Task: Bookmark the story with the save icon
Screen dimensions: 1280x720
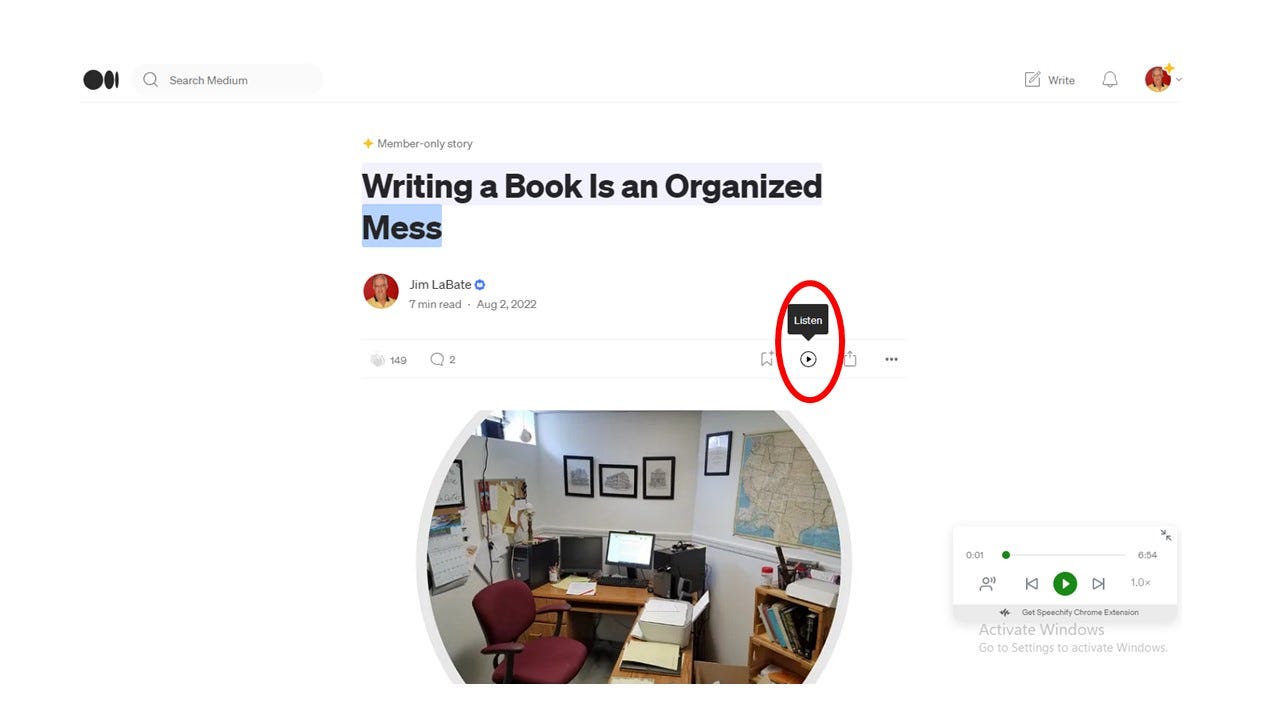Action: 767,359
